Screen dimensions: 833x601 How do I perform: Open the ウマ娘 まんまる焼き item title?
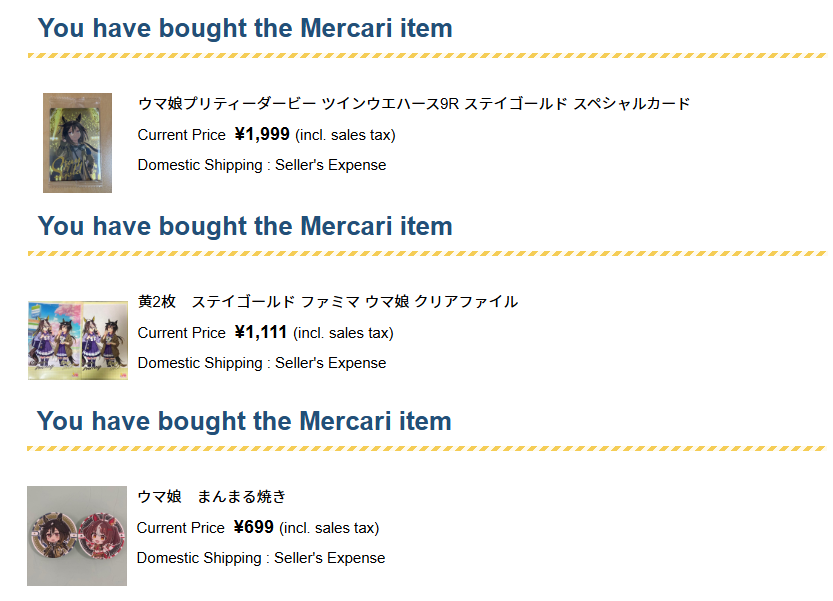point(212,496)
